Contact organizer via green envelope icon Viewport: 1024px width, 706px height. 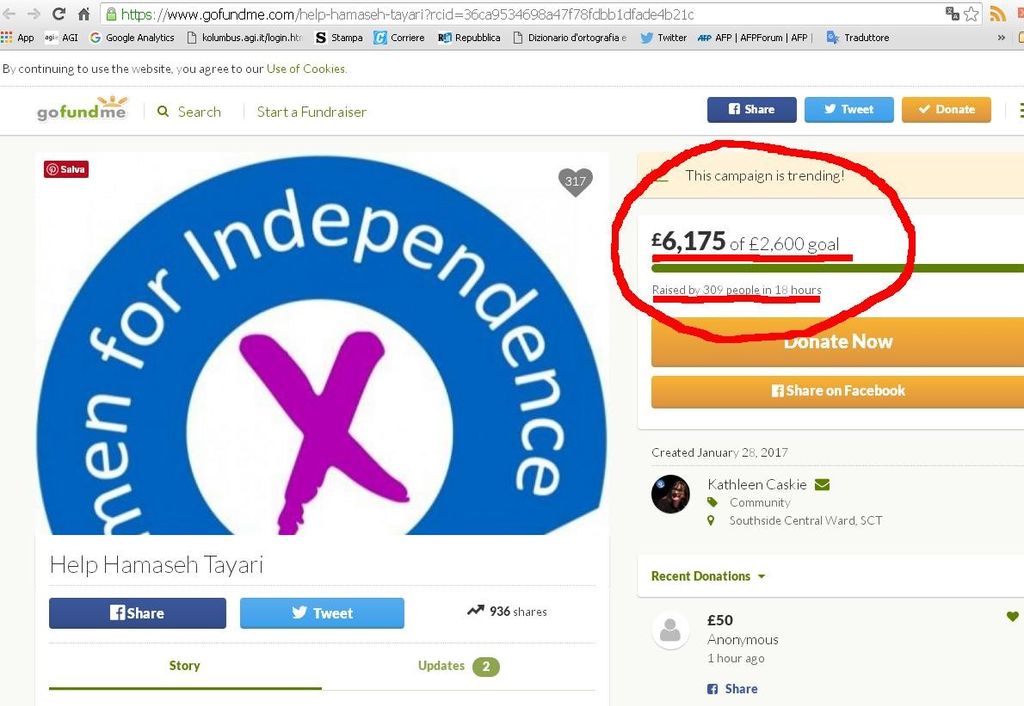822,485
